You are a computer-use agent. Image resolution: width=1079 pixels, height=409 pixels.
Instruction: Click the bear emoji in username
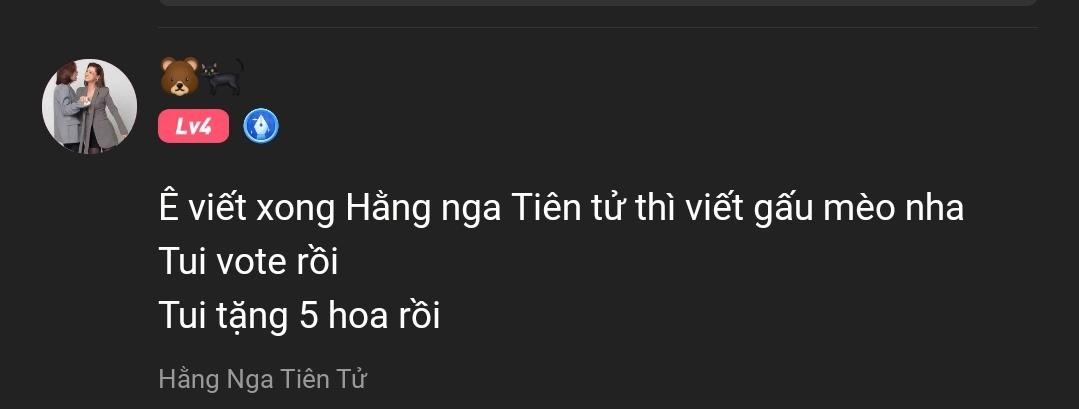point(180,76)
